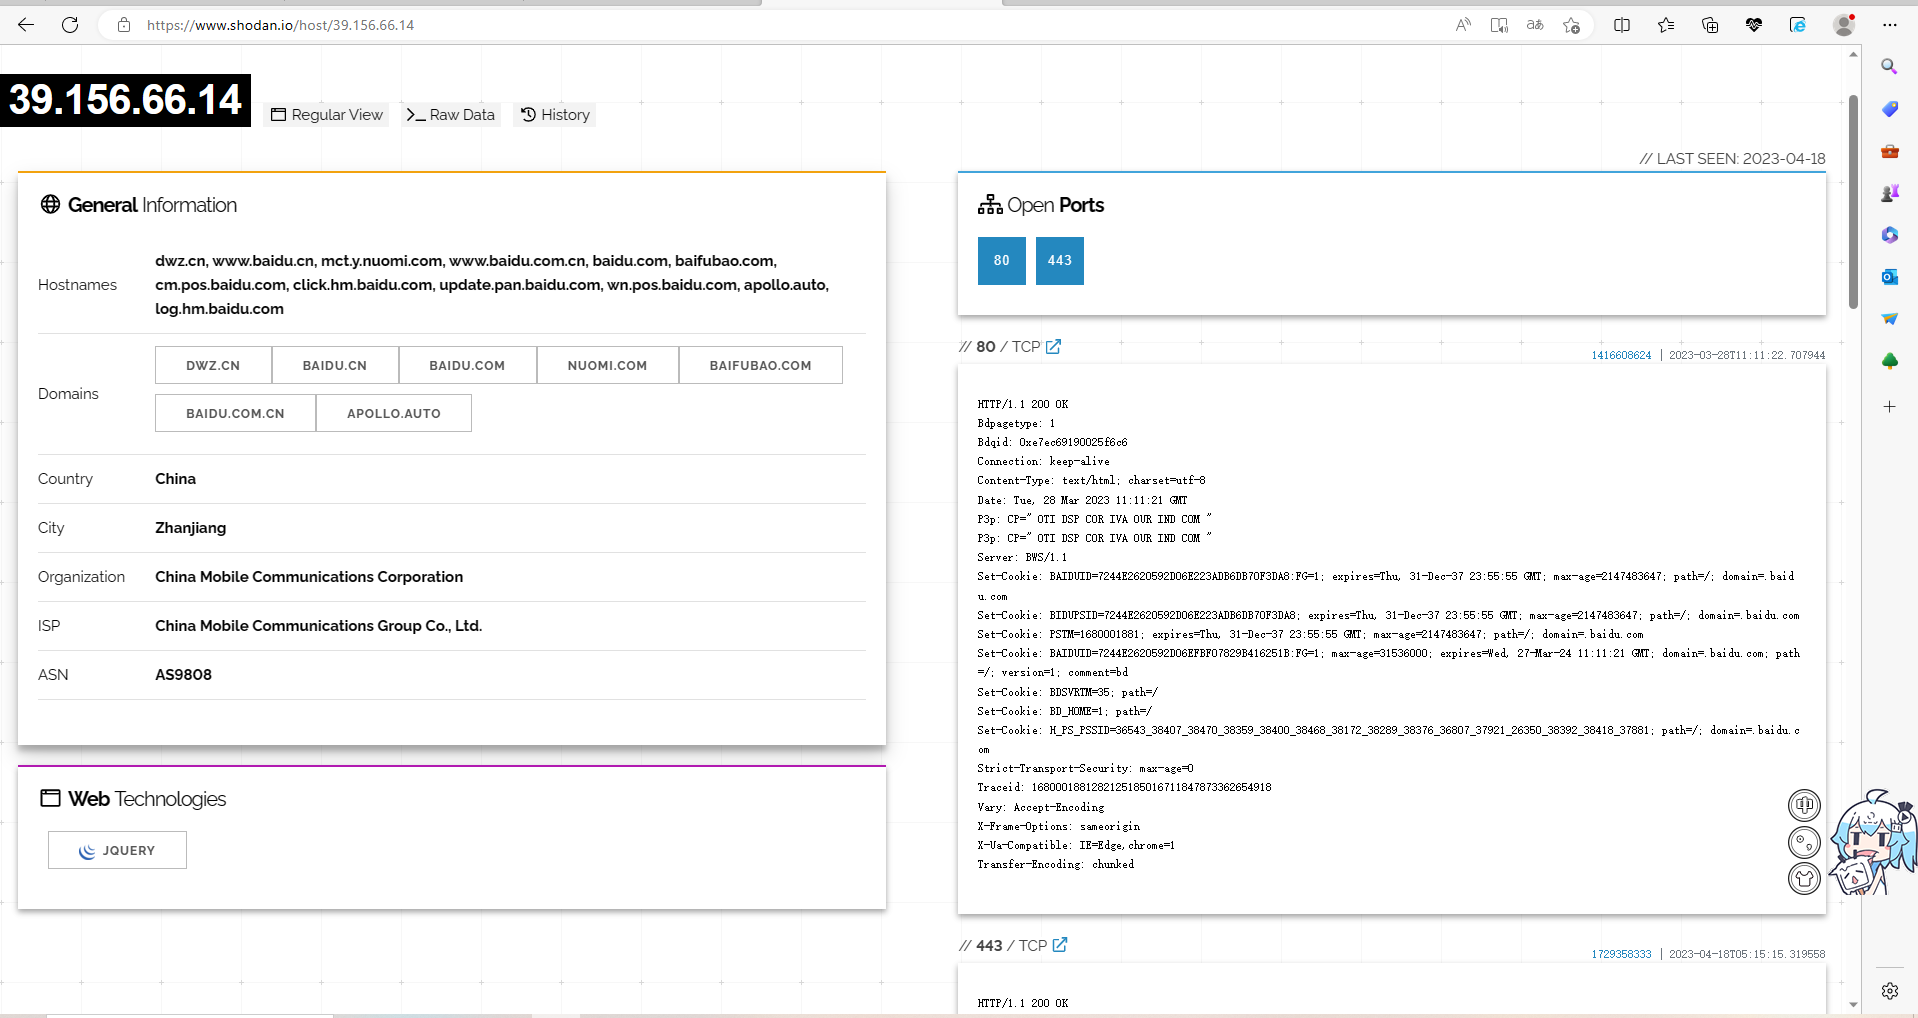Click the City value Zhanjiang

(x=190, y=528)
